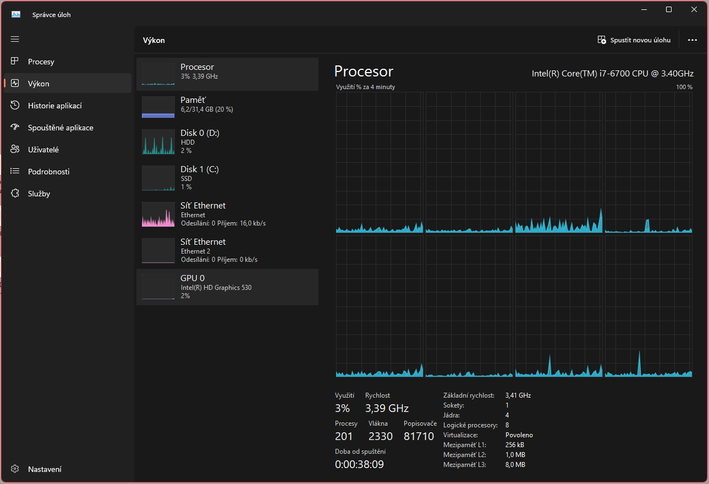The width and height of the screenshot is (709, 484).
Task: Click the Služby puzzle icon
Action: pos(15,194)
